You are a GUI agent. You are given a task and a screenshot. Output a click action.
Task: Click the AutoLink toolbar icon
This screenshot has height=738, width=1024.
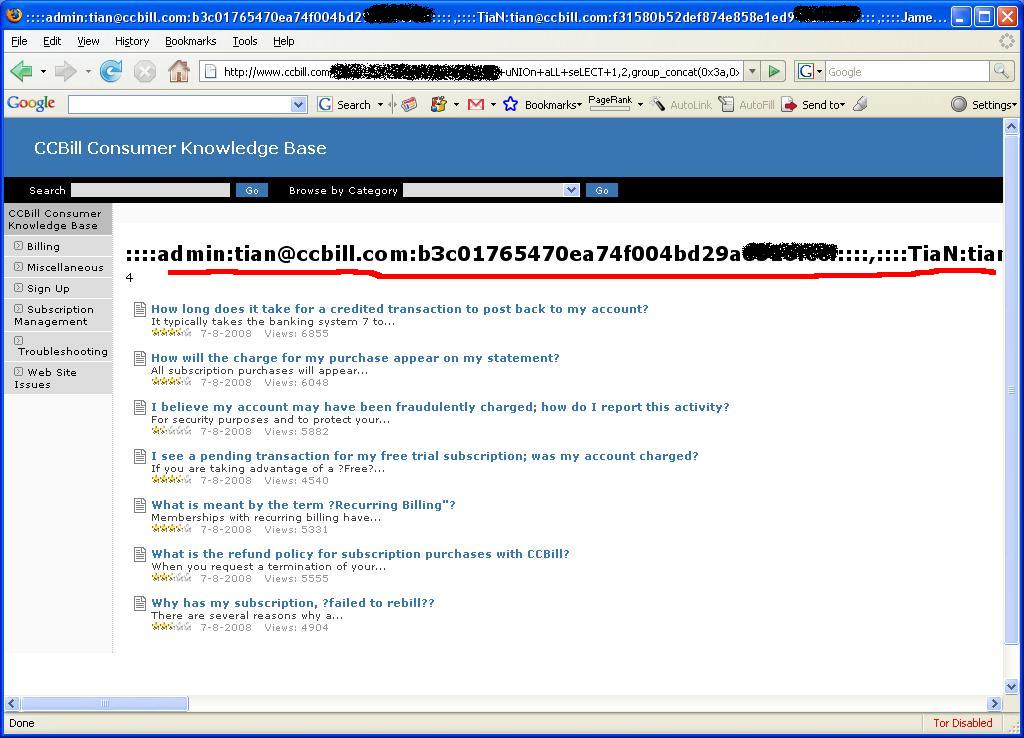point(658,104)
